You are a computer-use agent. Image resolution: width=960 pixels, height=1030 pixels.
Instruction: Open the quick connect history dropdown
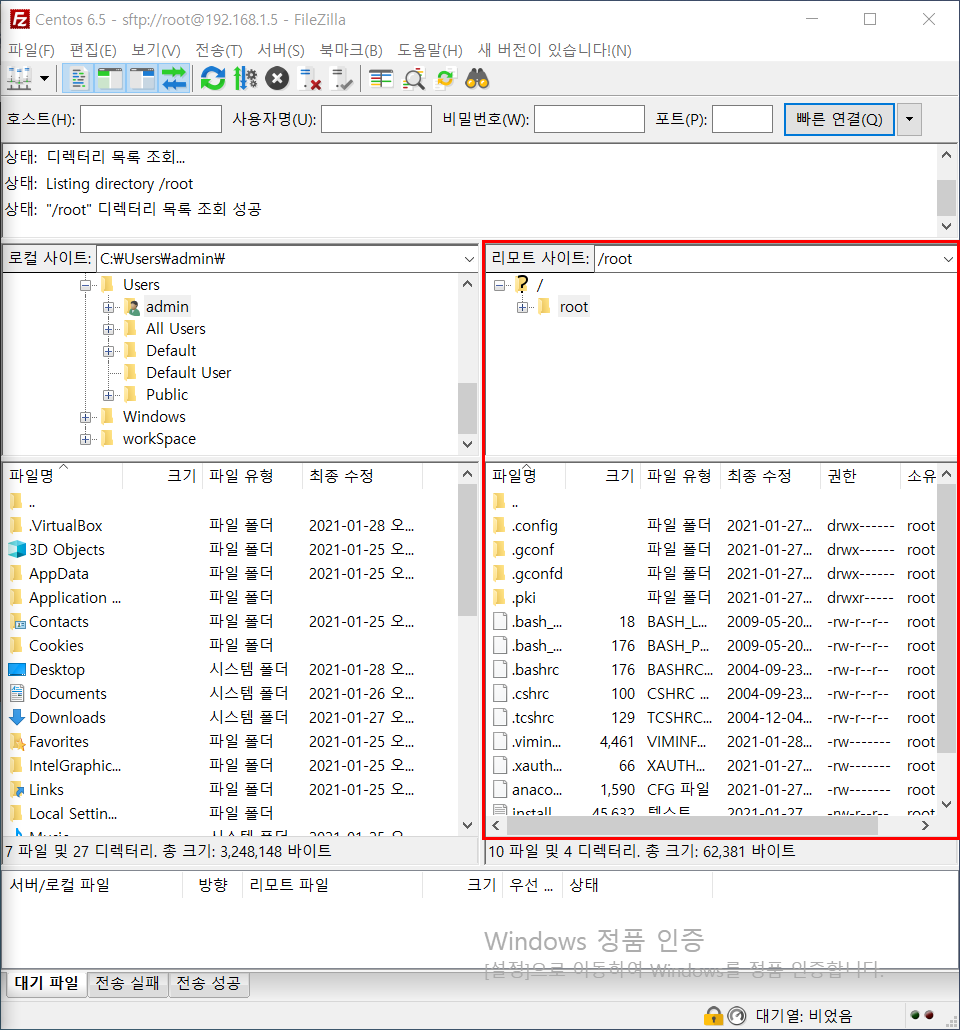pos(909,119)
